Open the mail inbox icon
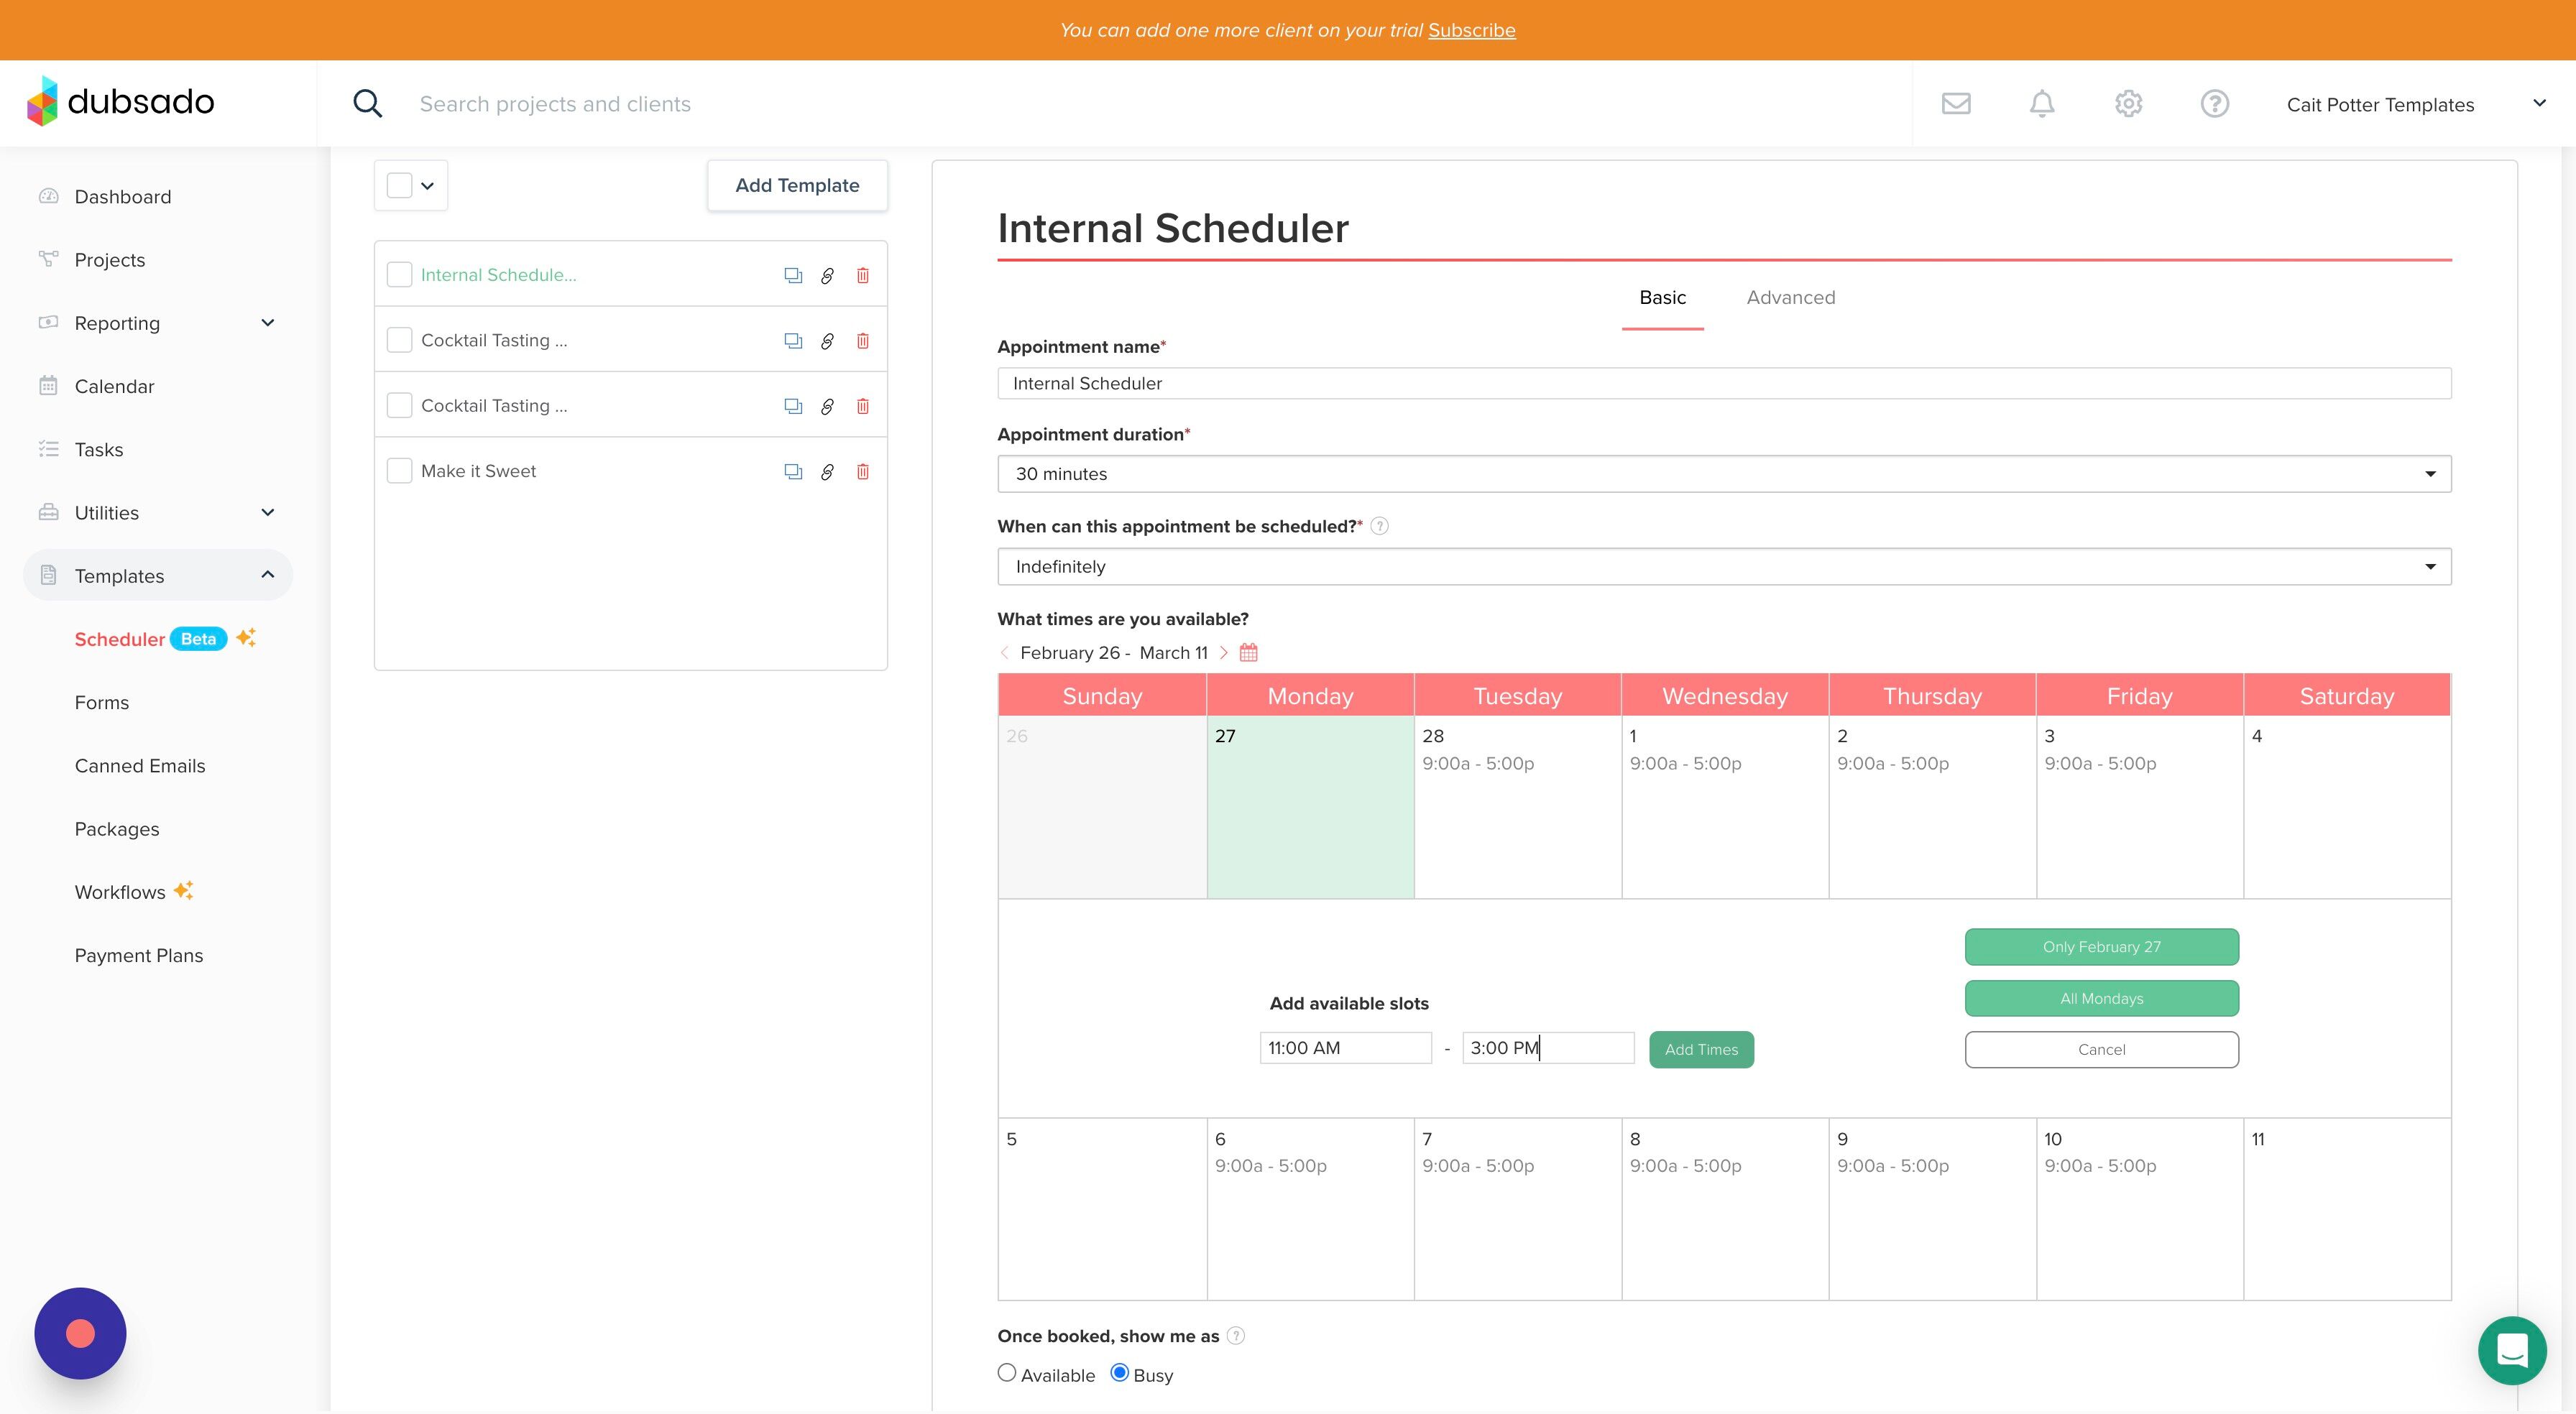 (x=1956, y=104)
